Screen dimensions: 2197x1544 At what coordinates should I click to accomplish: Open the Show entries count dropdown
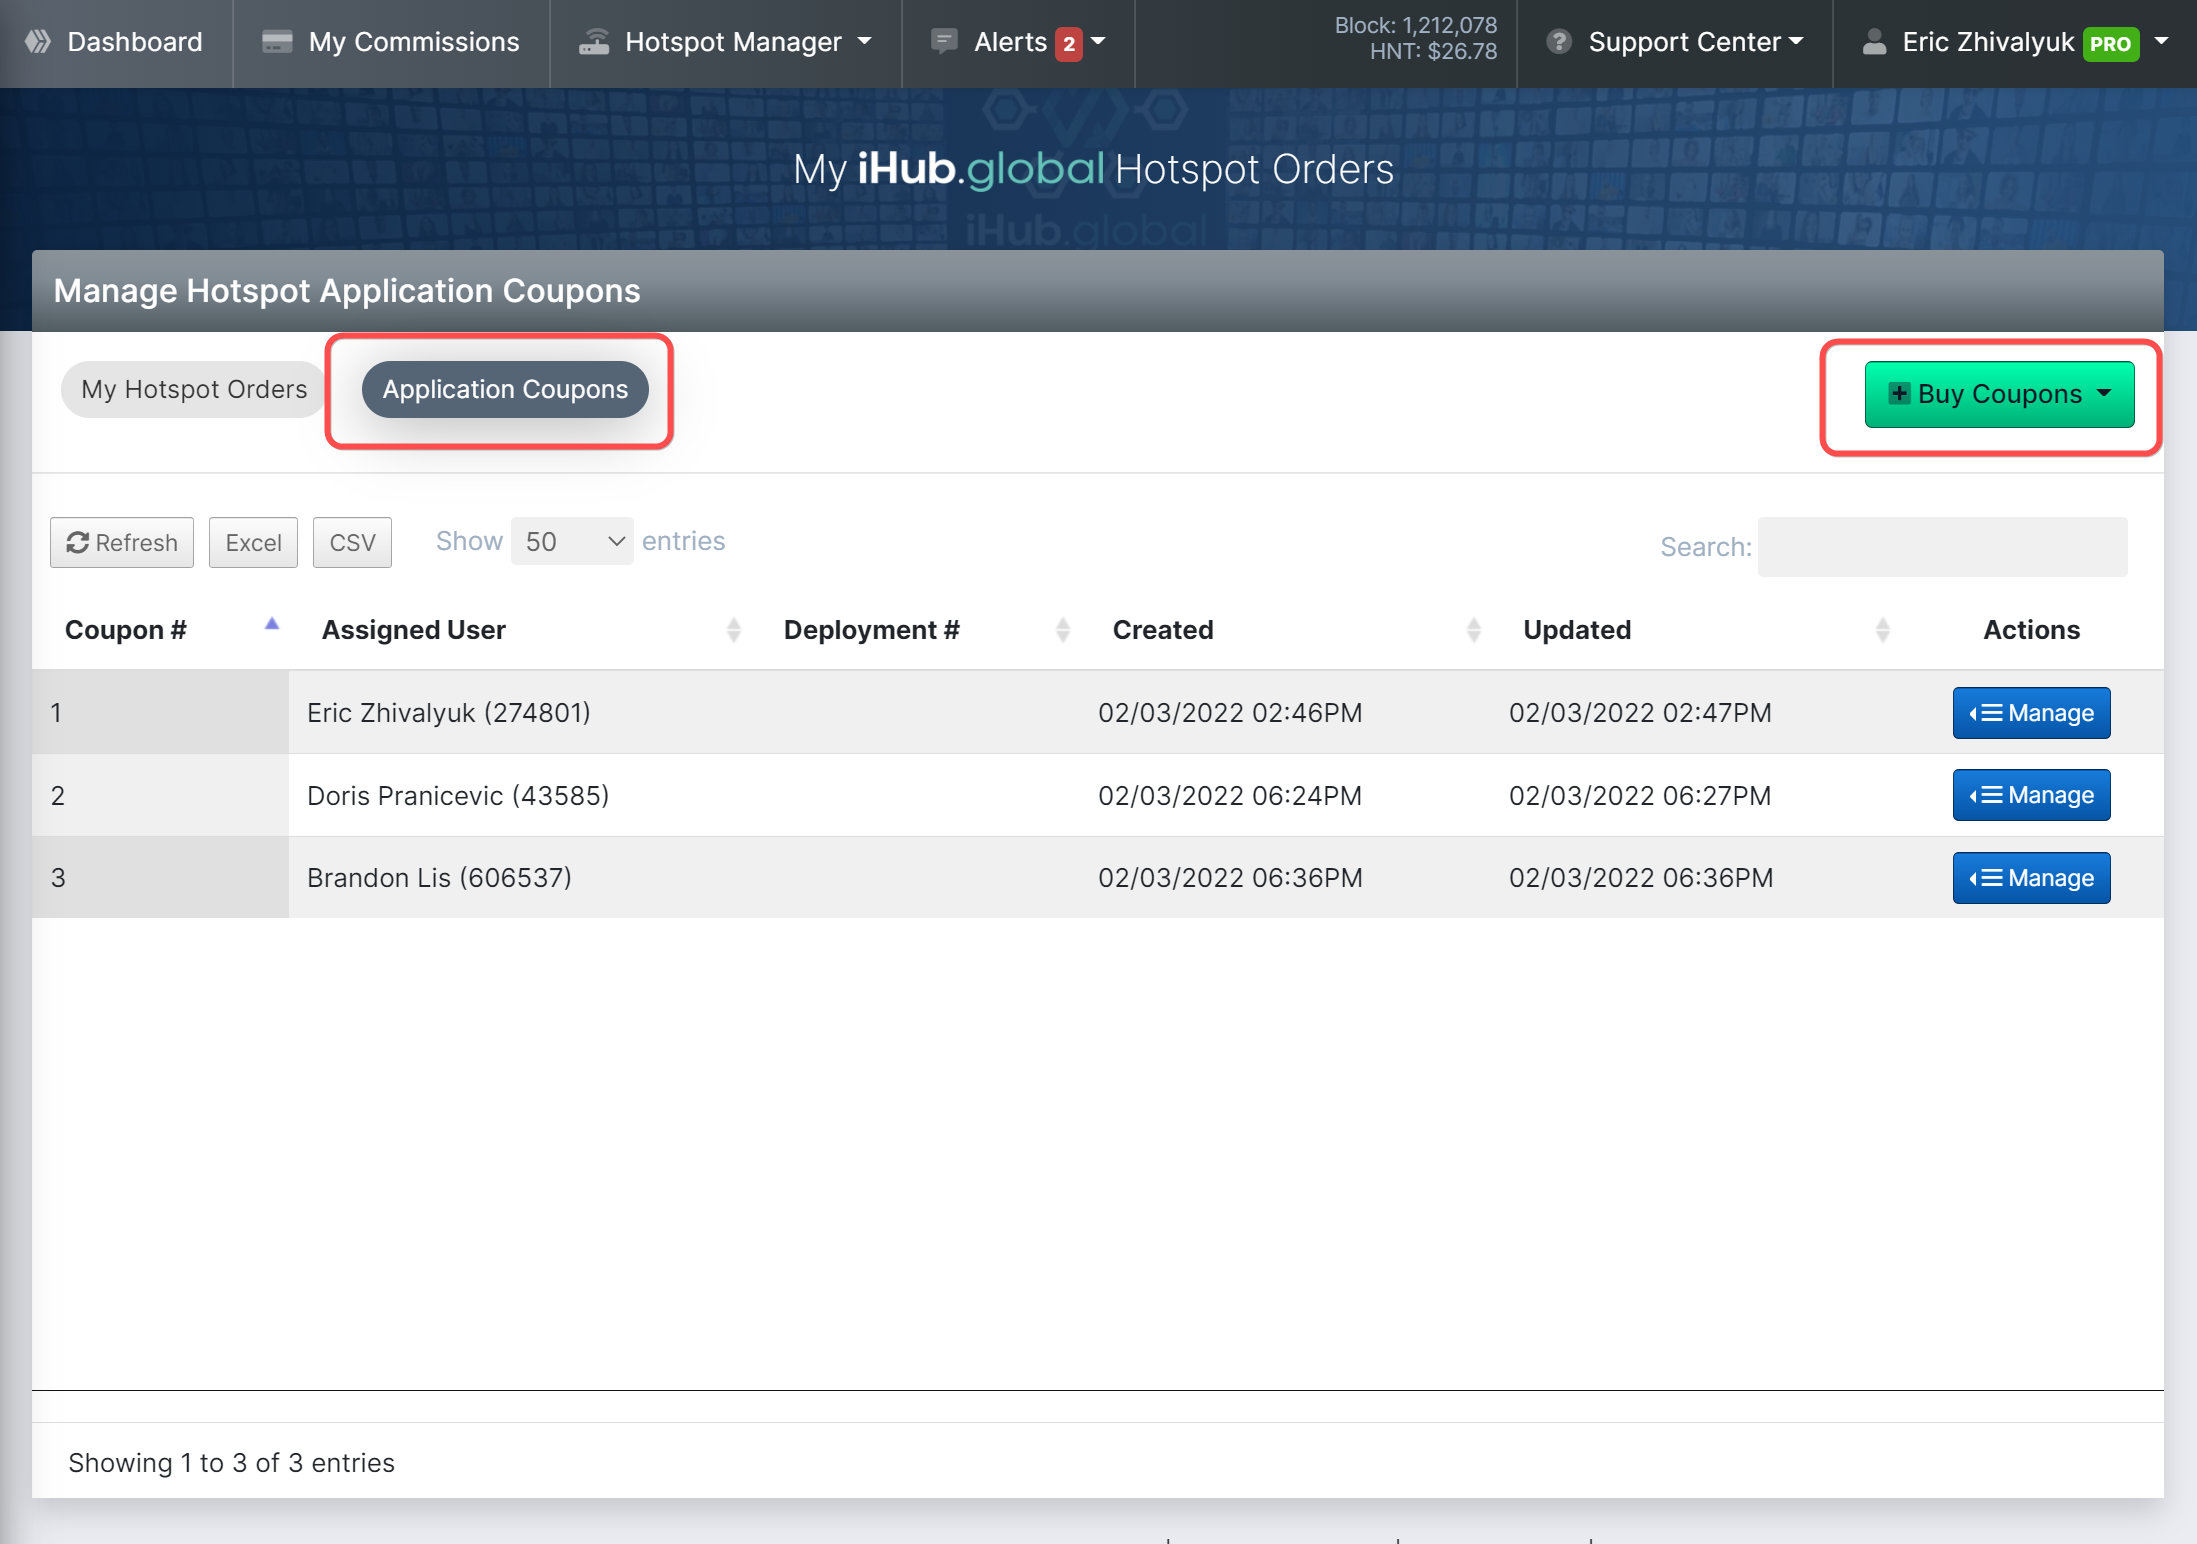click(572, 541)
